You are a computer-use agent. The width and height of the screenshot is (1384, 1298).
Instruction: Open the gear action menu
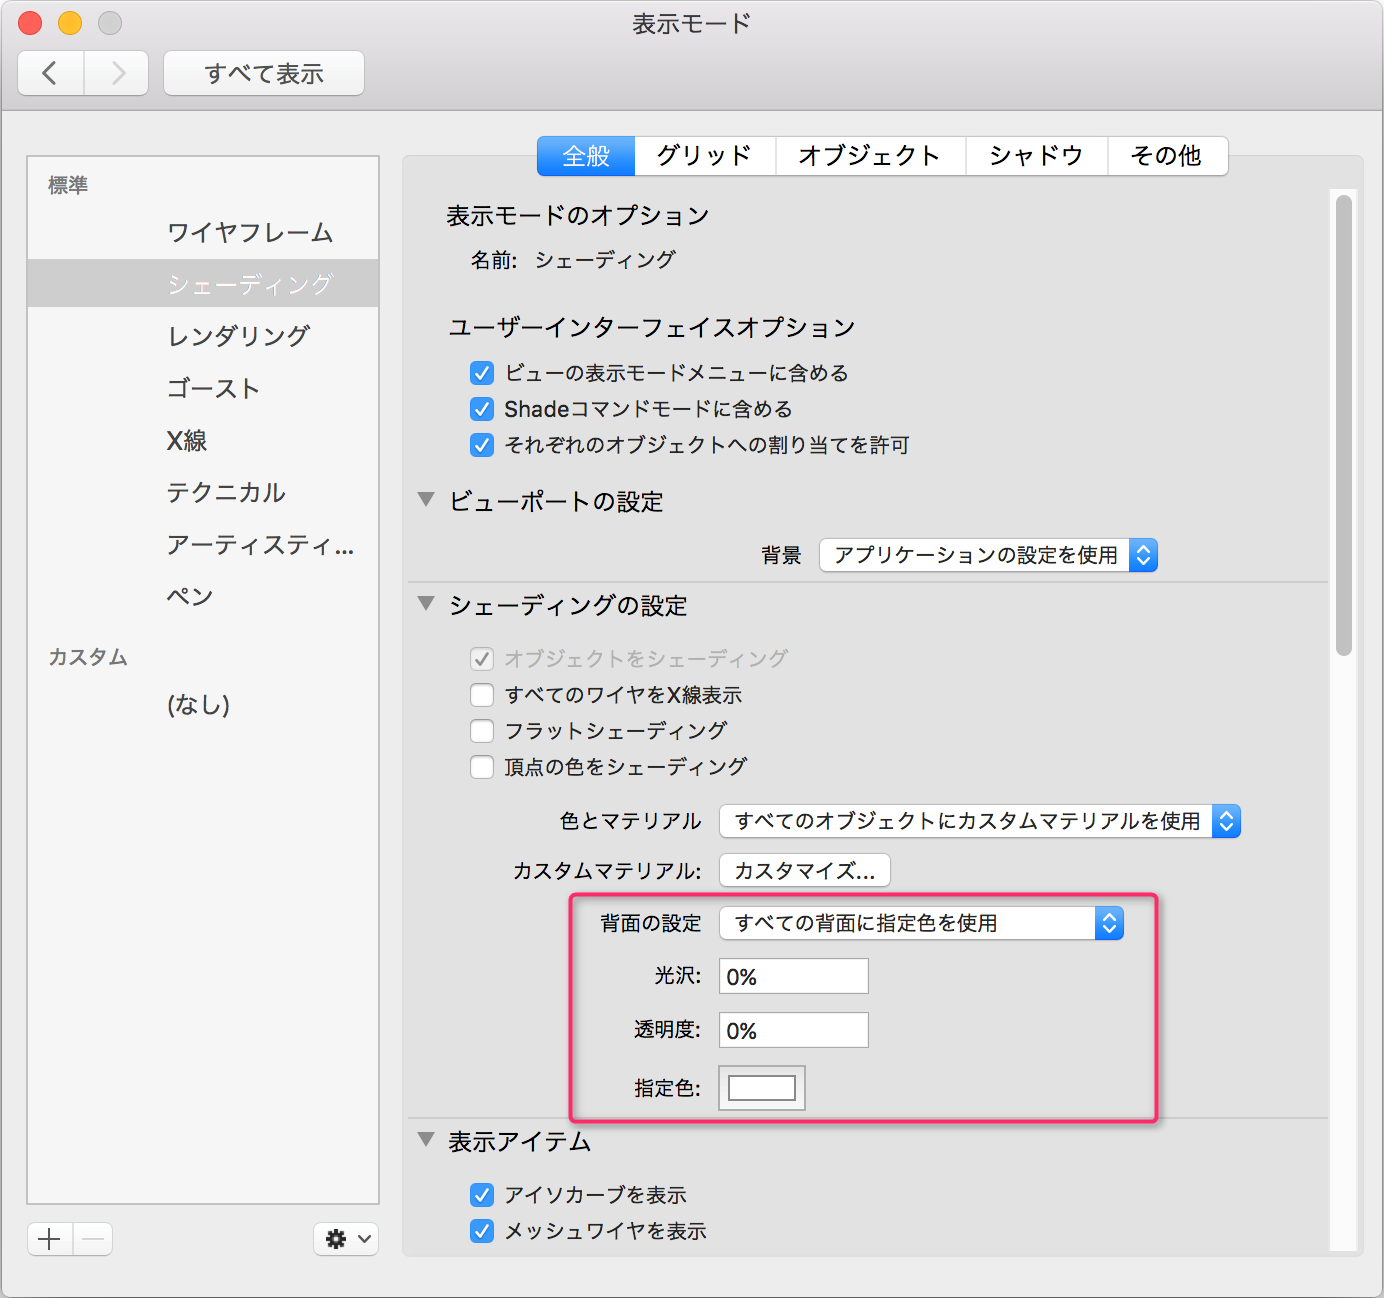tap(345, 1239)
